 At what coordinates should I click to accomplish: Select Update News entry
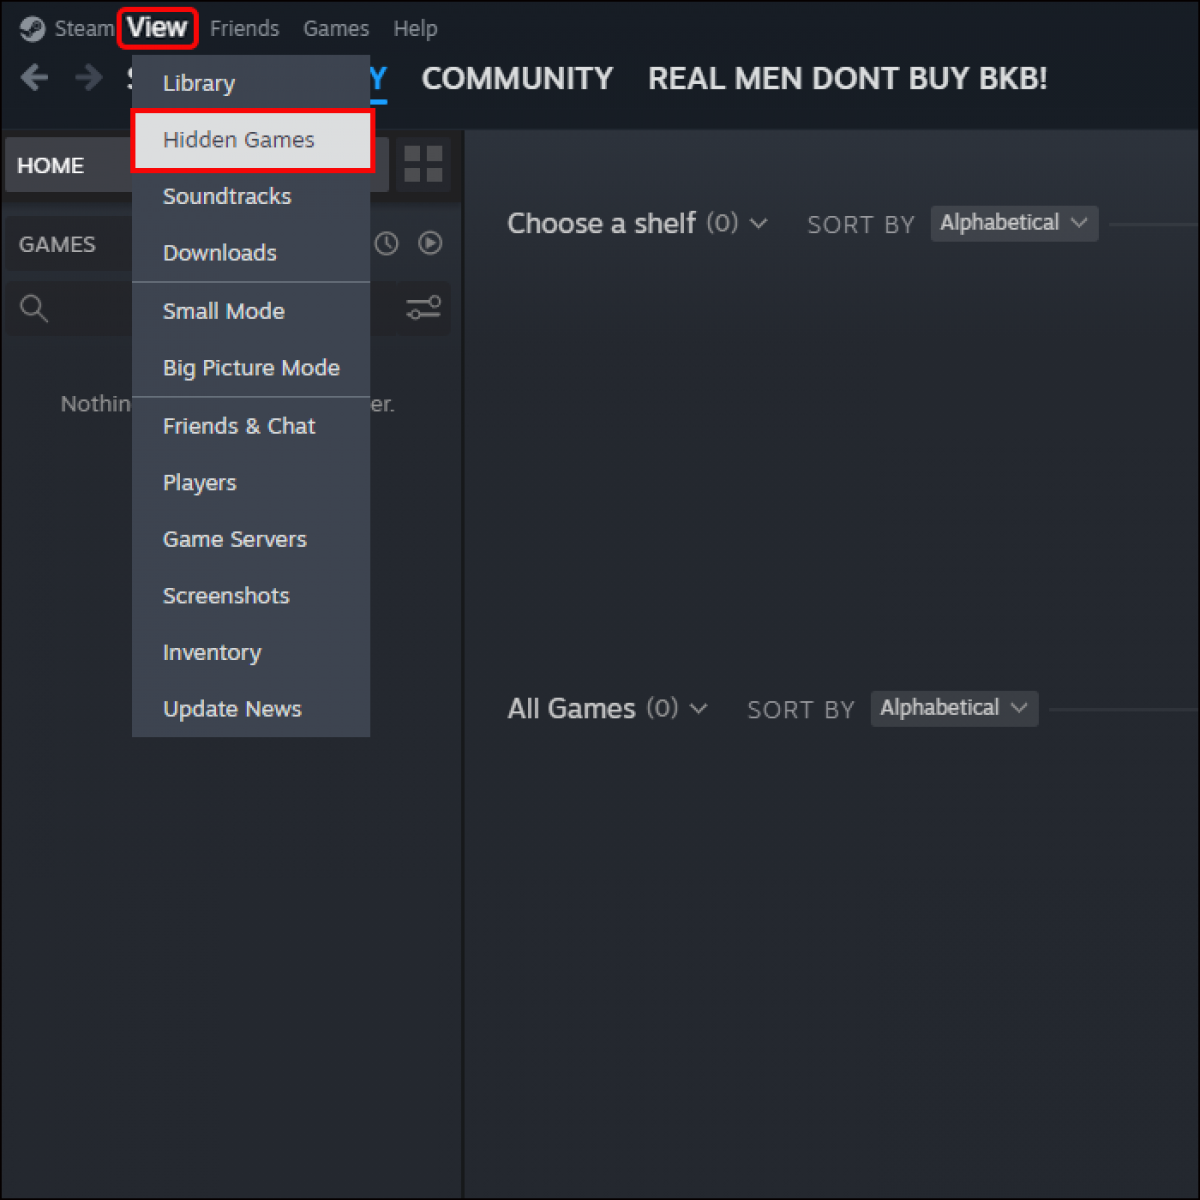tap(251, 709)
